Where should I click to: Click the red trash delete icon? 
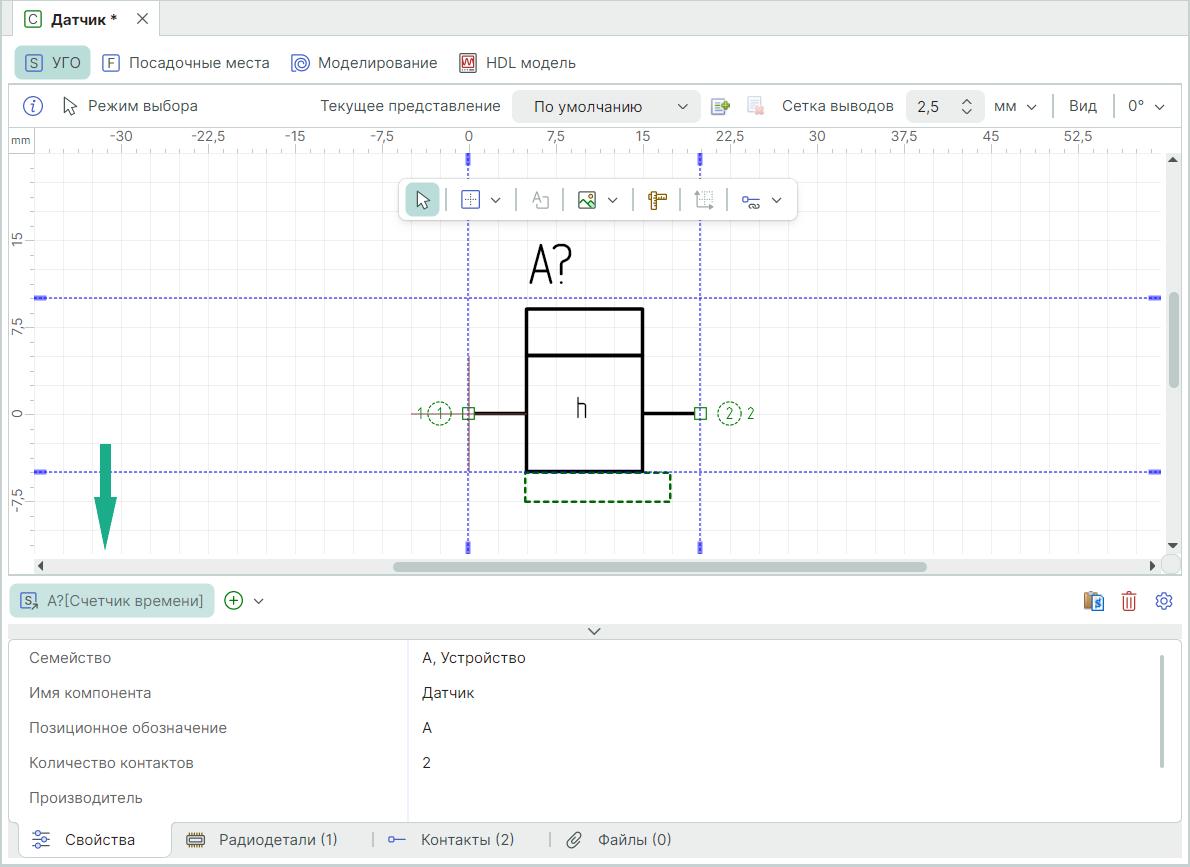pyautogui.click(x=1129, y=601)
